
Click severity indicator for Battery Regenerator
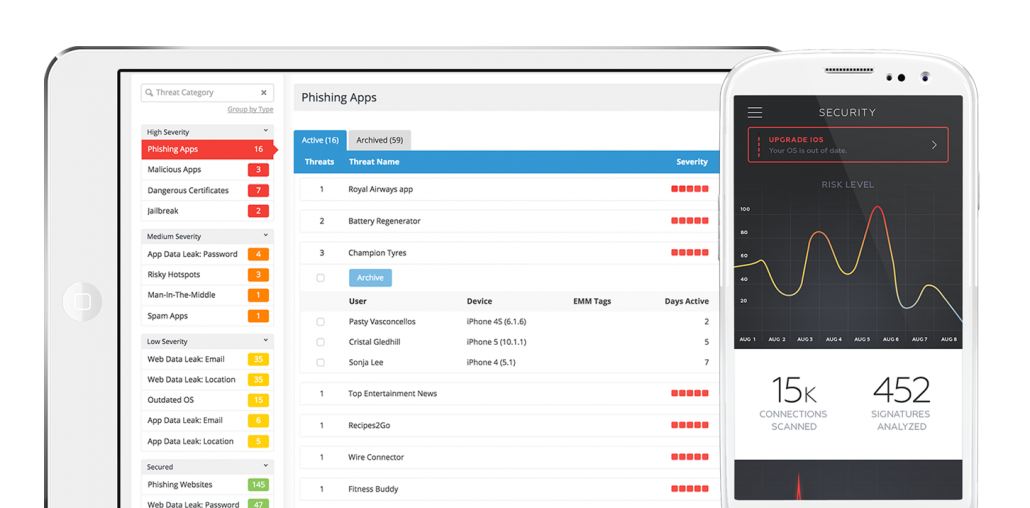690,221
